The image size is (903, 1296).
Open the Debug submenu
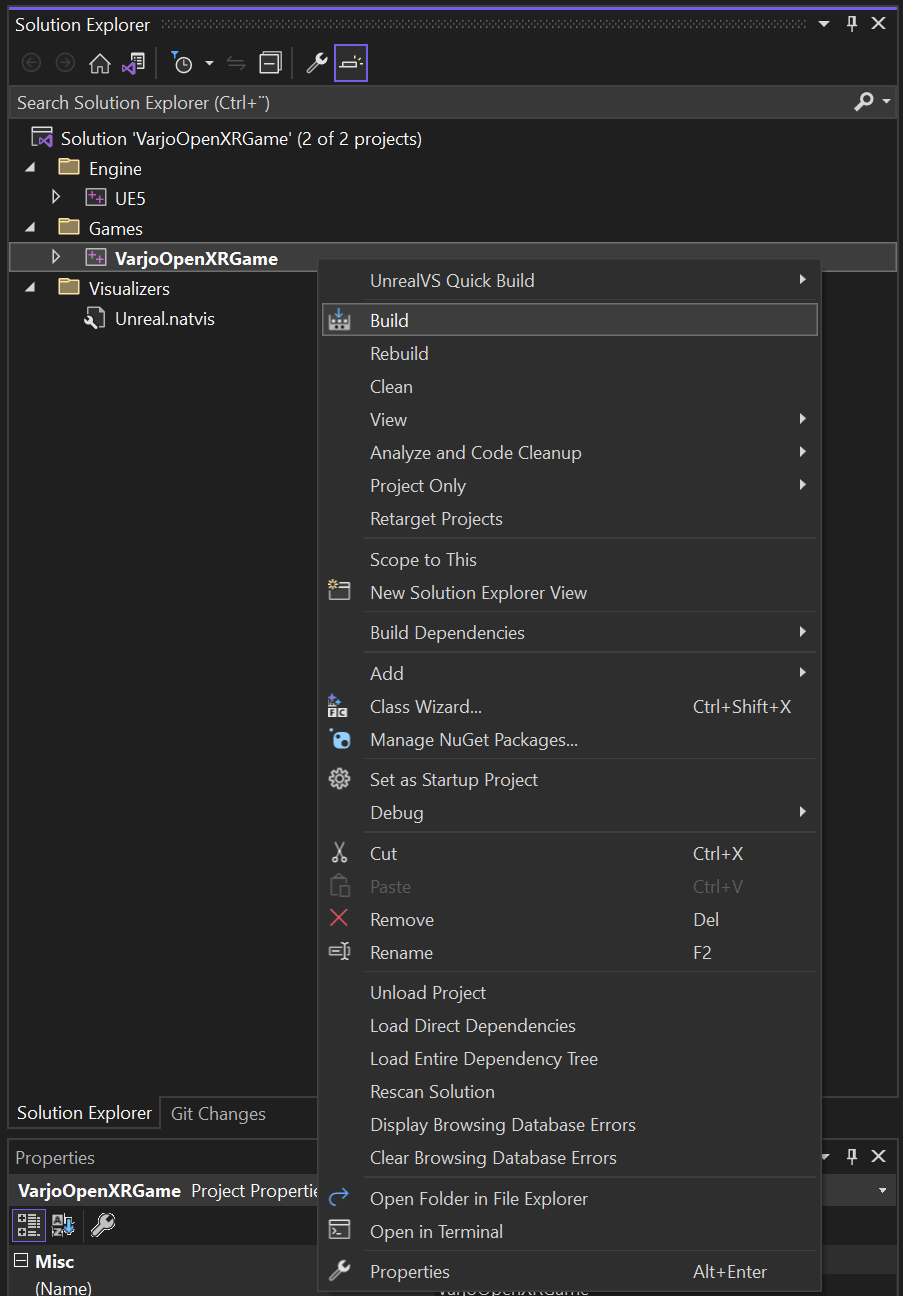coord(569,813)
